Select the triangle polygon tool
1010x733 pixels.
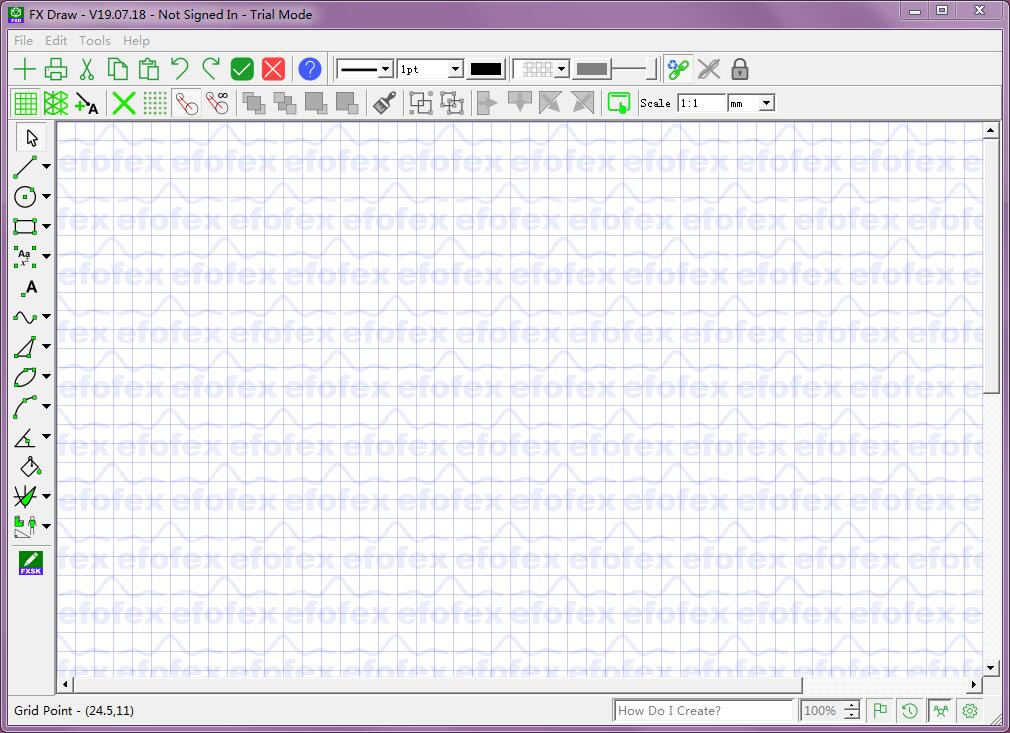25,347
